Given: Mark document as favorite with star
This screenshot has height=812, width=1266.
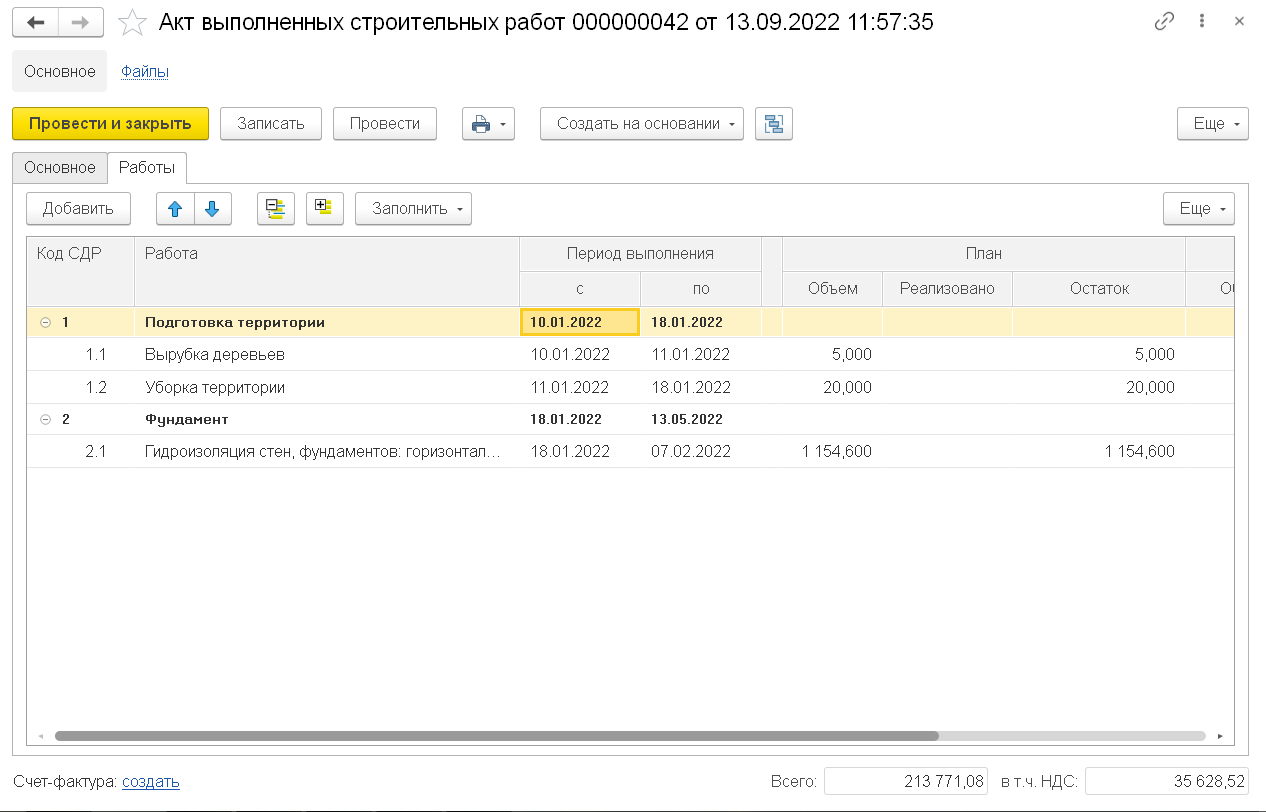Looking at the screenshot, I should click(133, 23).
